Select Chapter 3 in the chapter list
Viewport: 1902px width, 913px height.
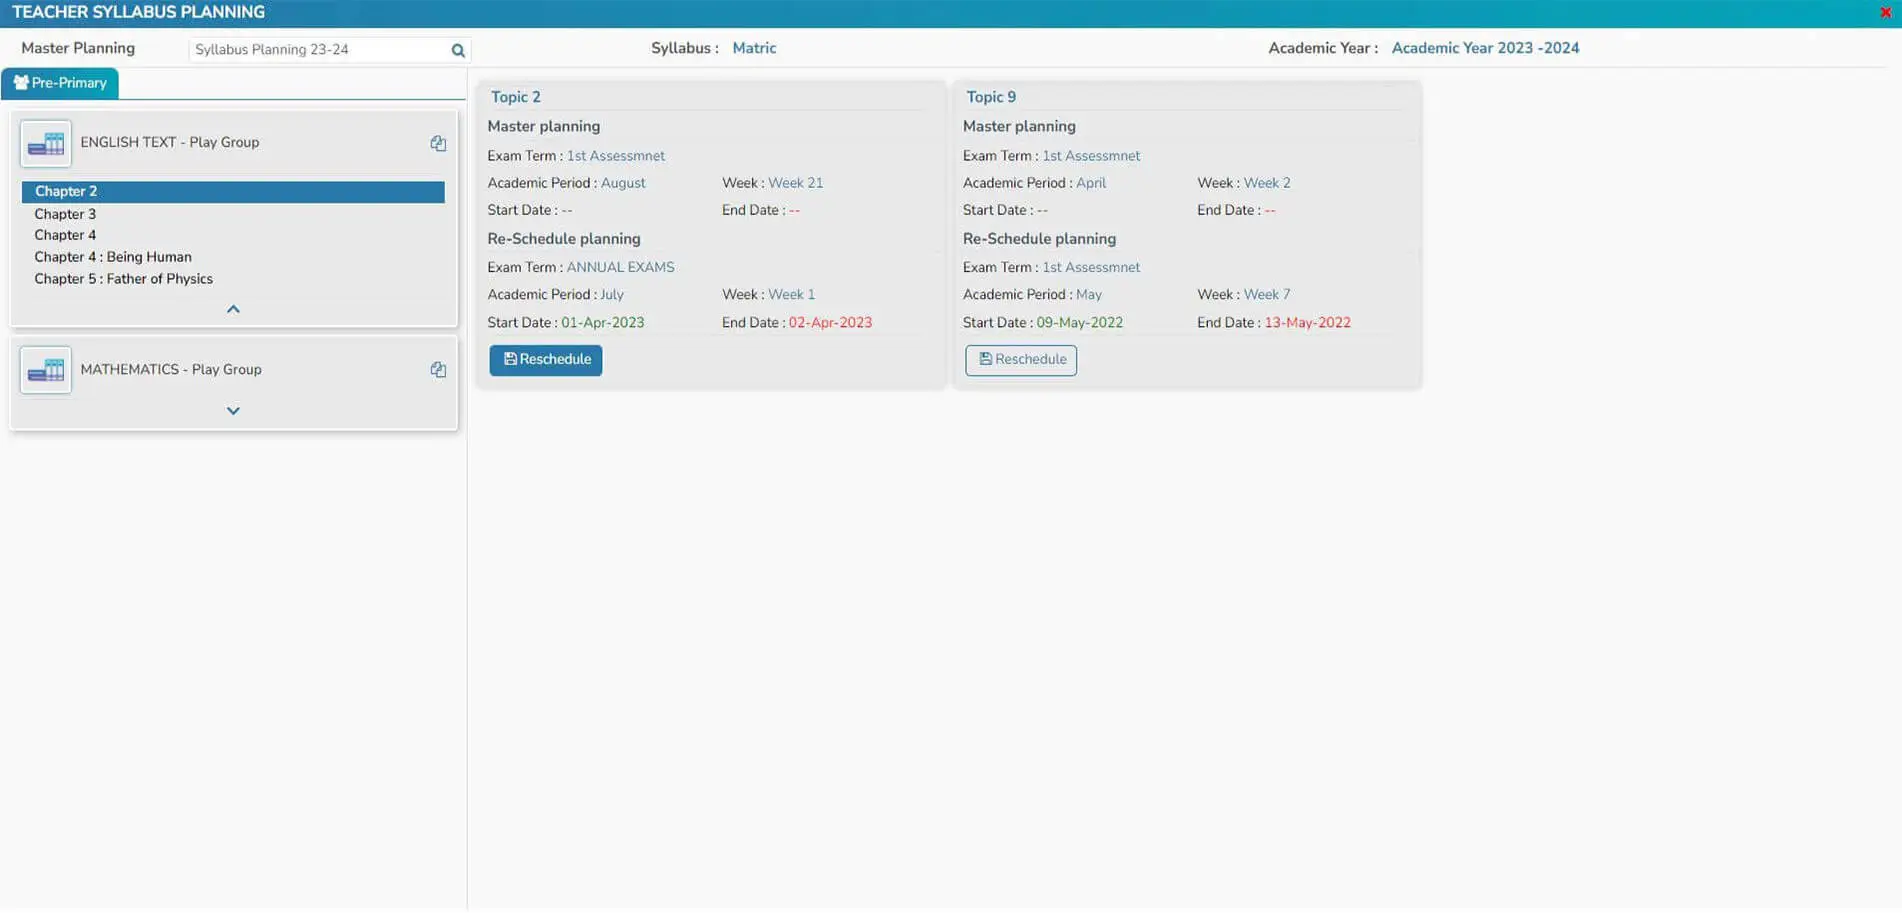(x=65, y=214)
